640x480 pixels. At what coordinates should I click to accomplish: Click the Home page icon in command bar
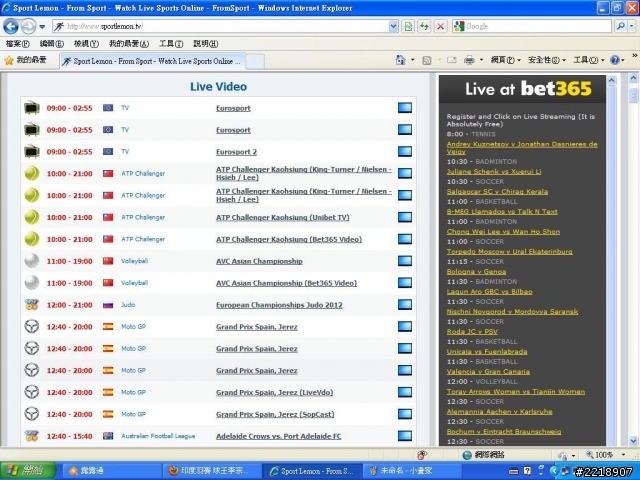tap(401, 60)
